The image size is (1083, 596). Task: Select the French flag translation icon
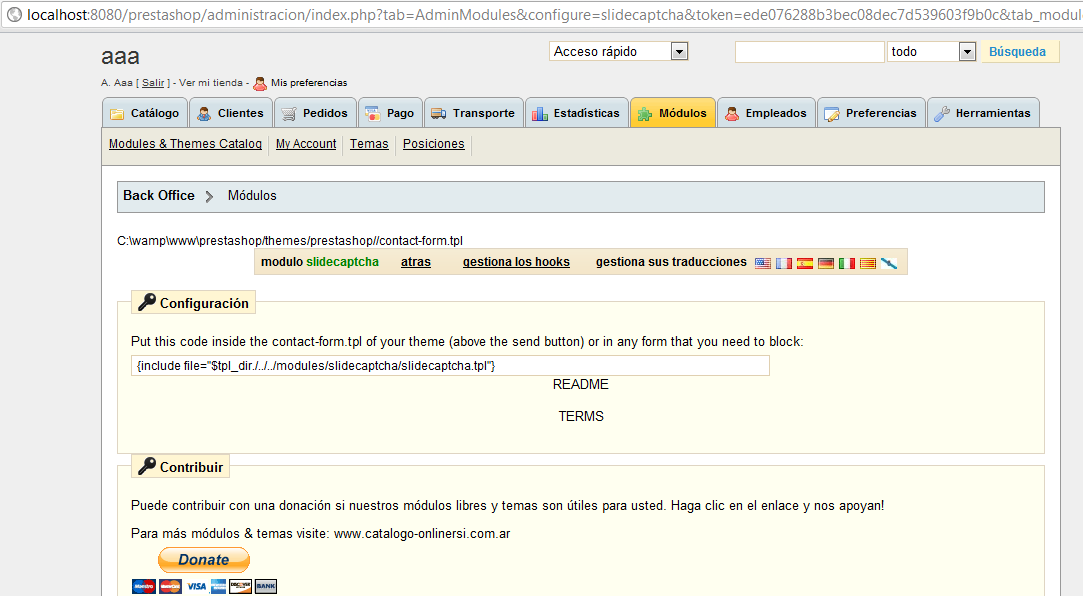pos(784,263)
